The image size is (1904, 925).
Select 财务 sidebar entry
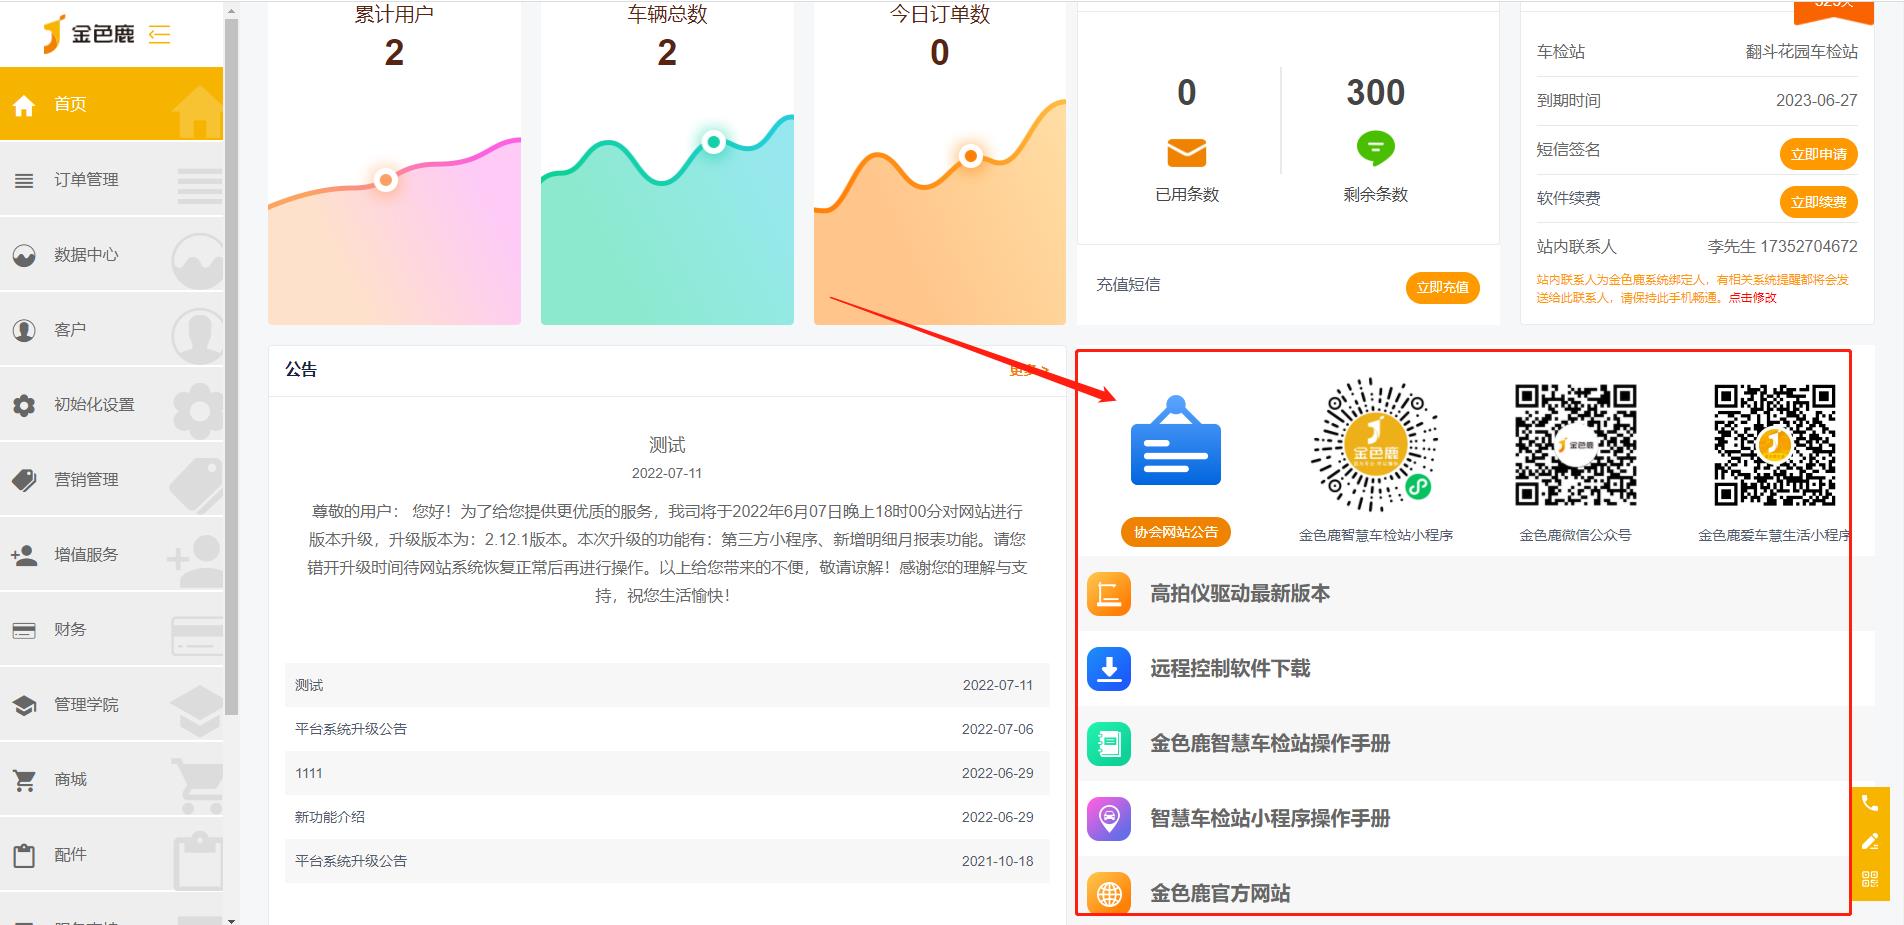[111, 630]
